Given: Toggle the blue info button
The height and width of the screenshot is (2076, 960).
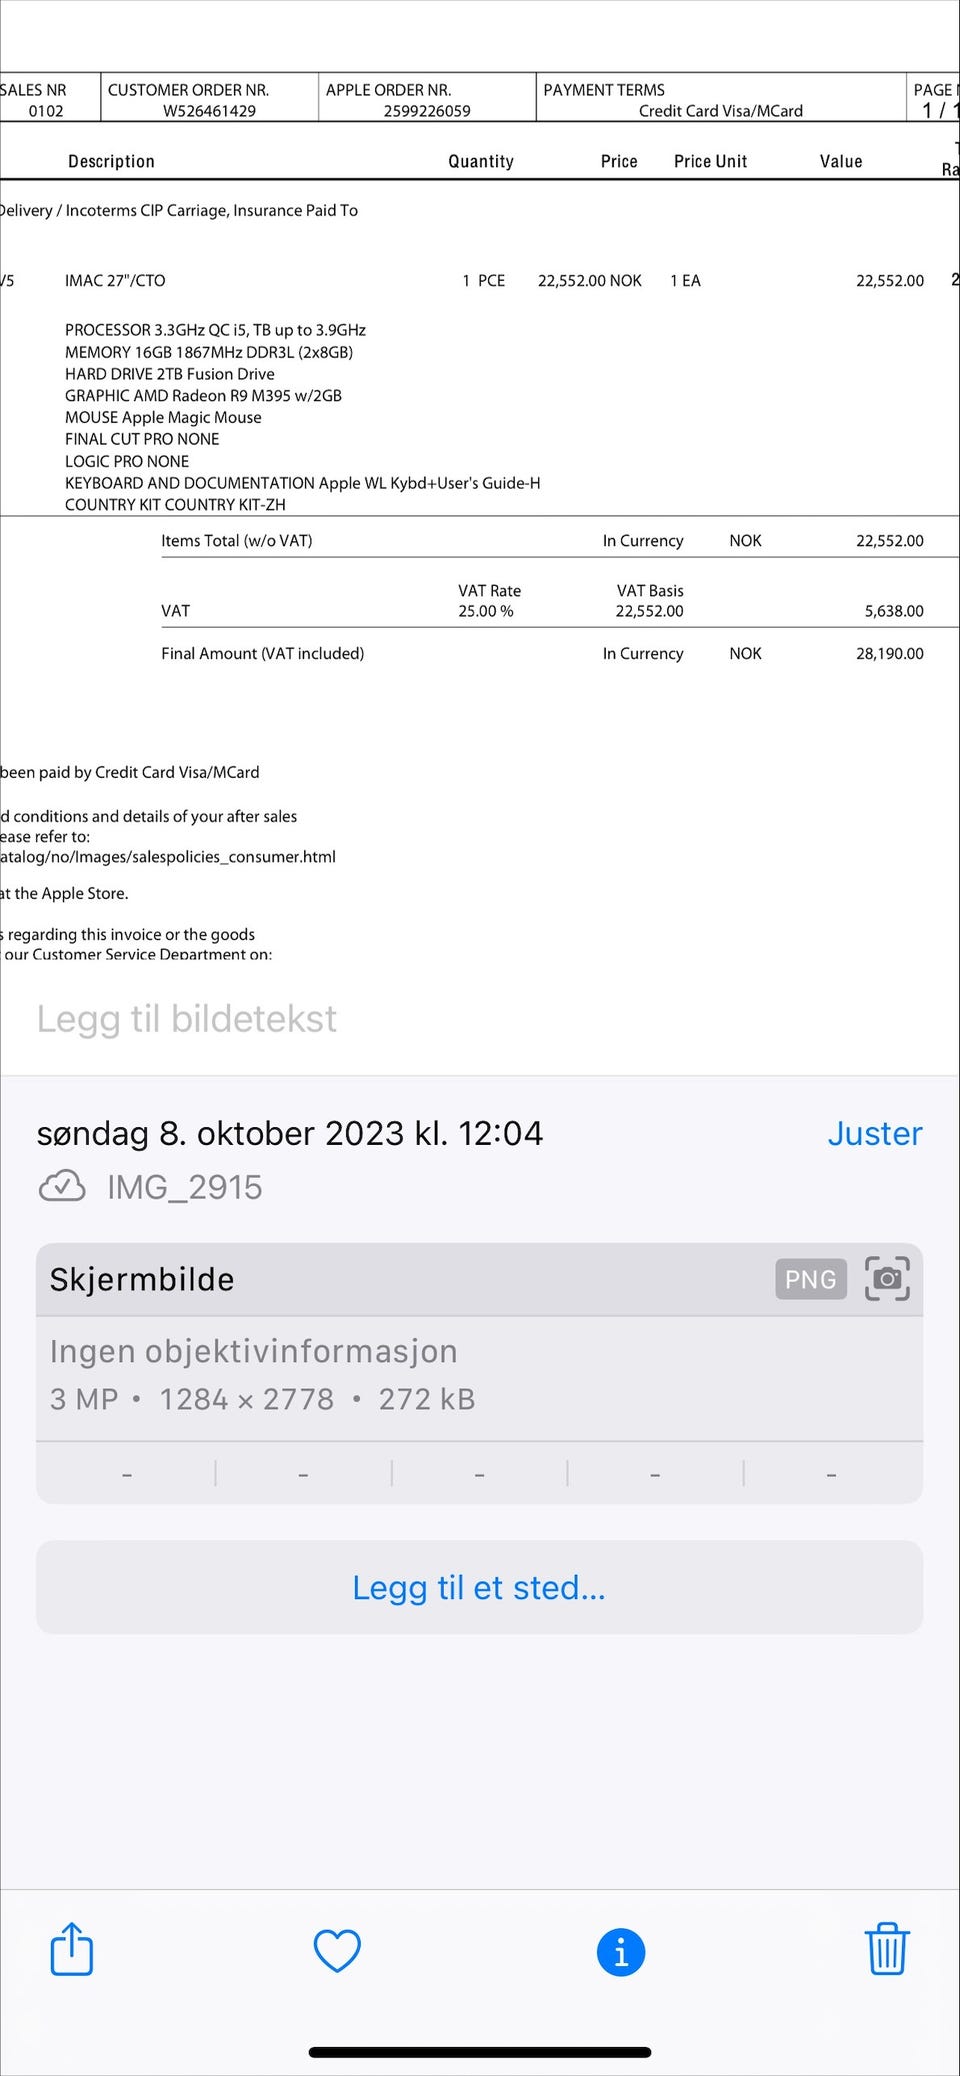Looking at the screenshot, I should pos(621,1952).
